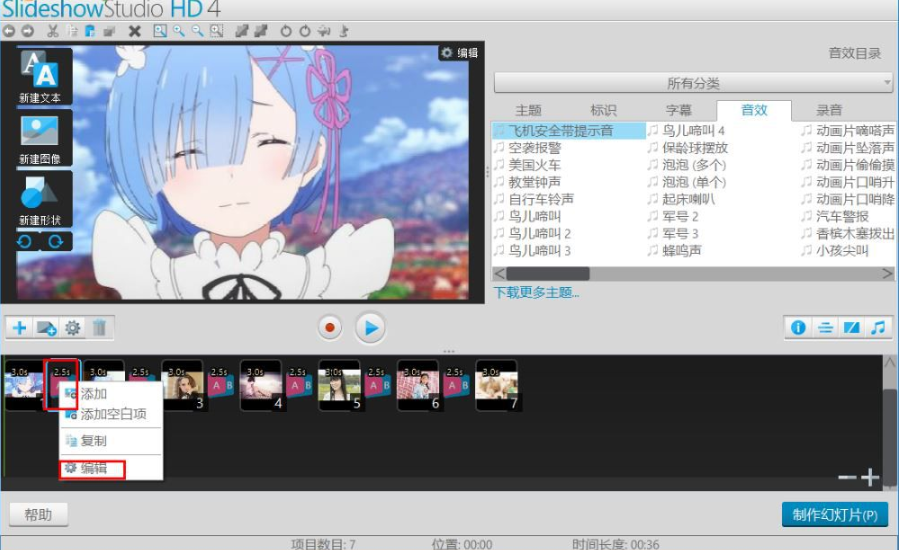The image size is (899, 550).
Task: Select sound effect 飞机安全带提示音
Action: pos(569,131)
